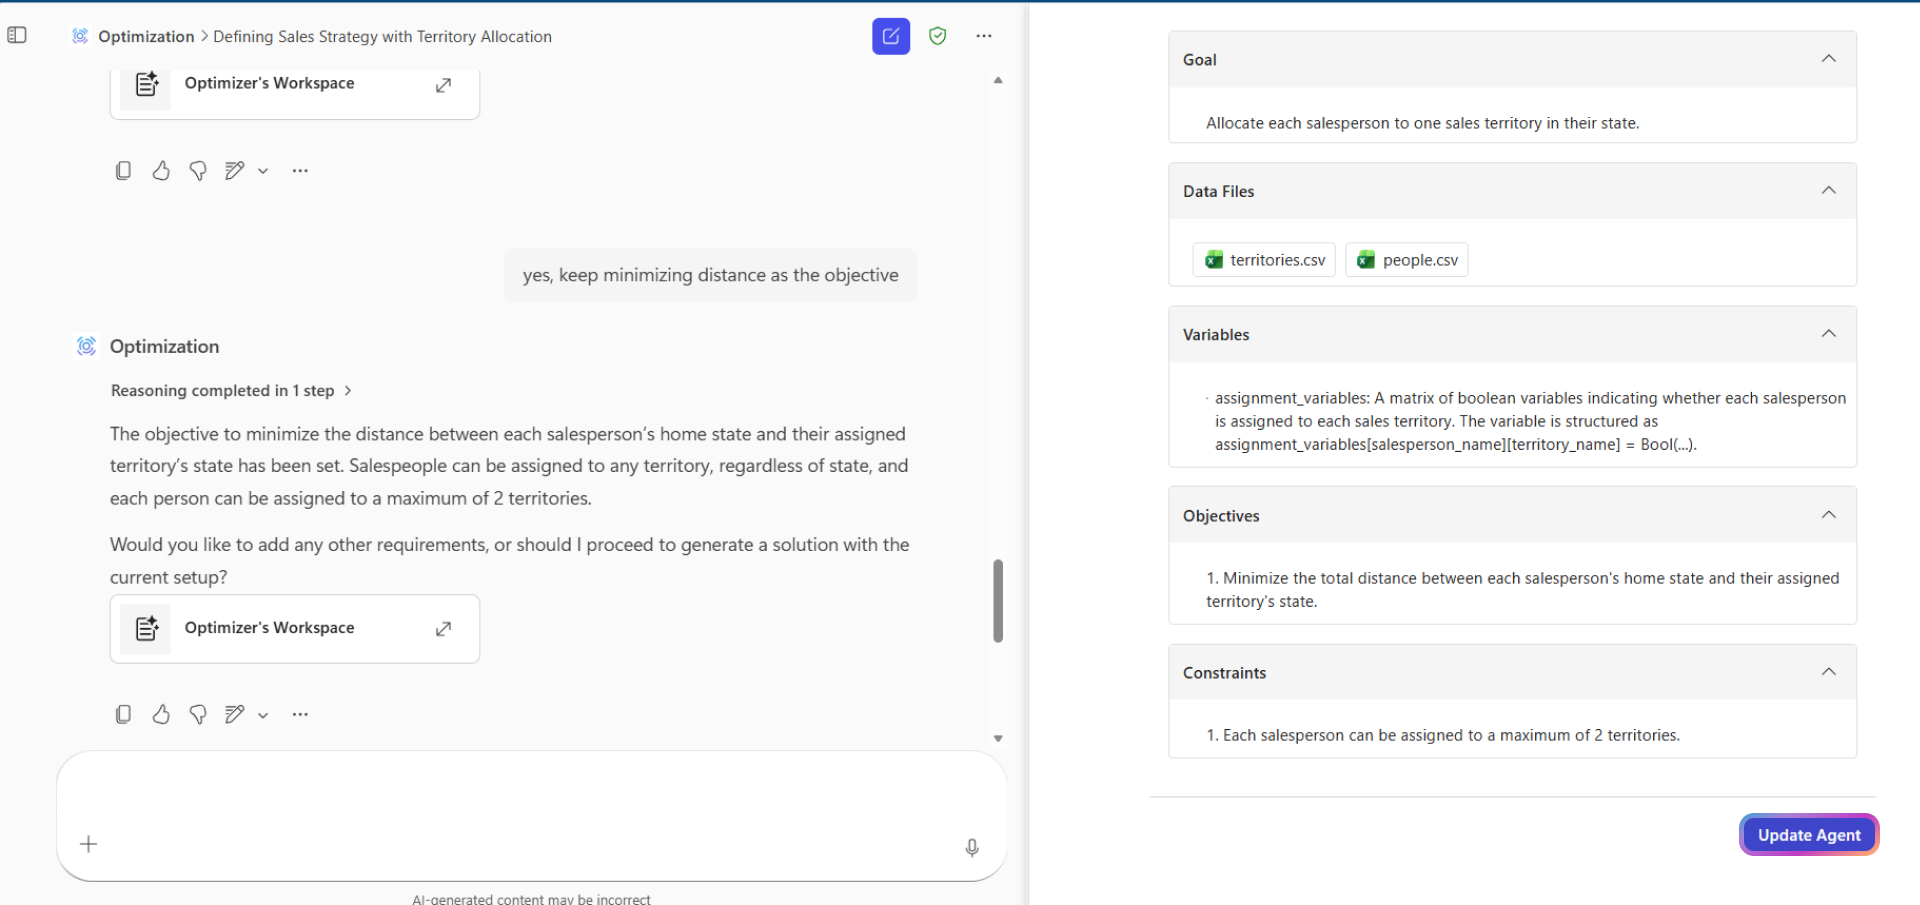
Task: Collapse the Constraints section
Action: (1828, 672)
